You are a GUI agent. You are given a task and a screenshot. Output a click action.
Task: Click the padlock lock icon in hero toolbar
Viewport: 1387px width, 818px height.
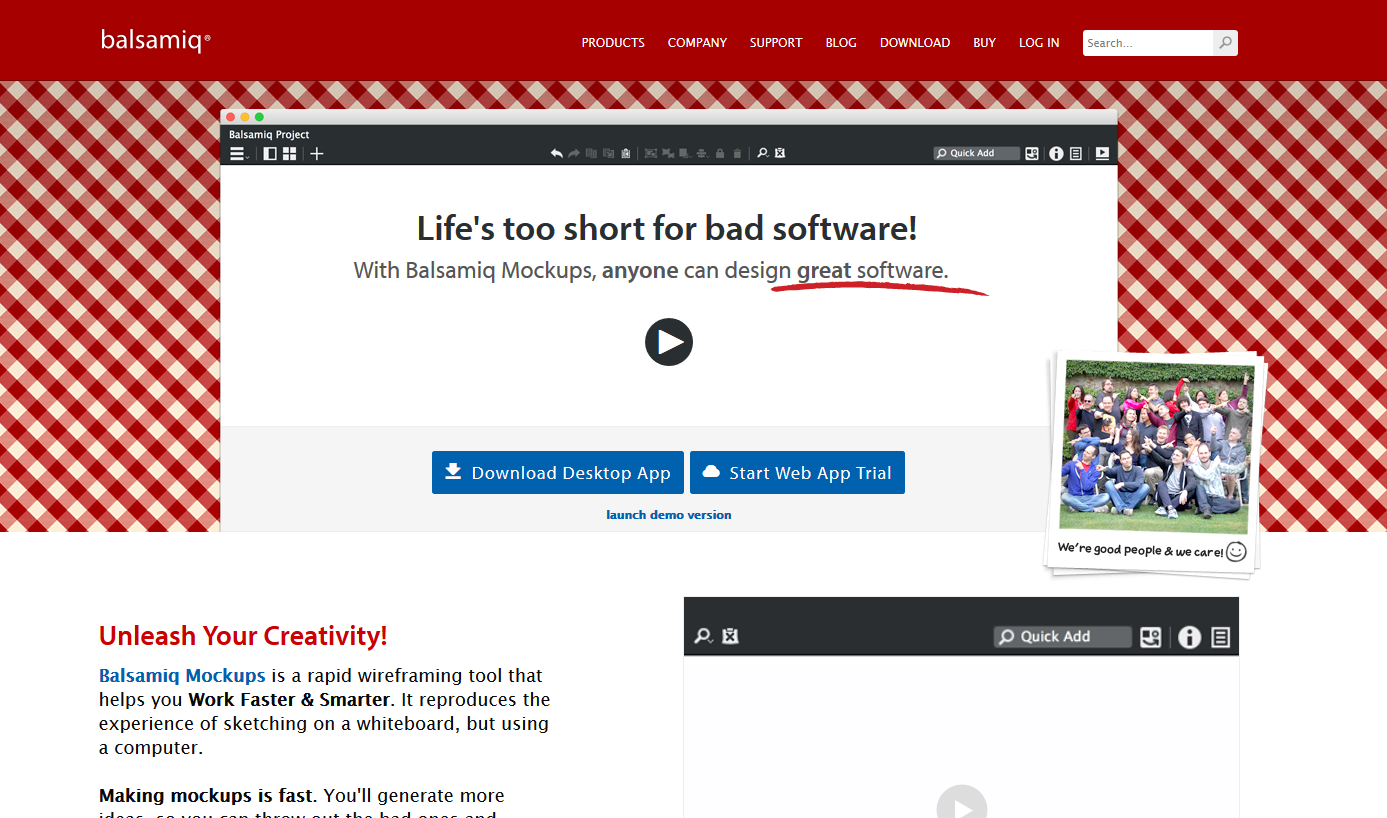720,153
